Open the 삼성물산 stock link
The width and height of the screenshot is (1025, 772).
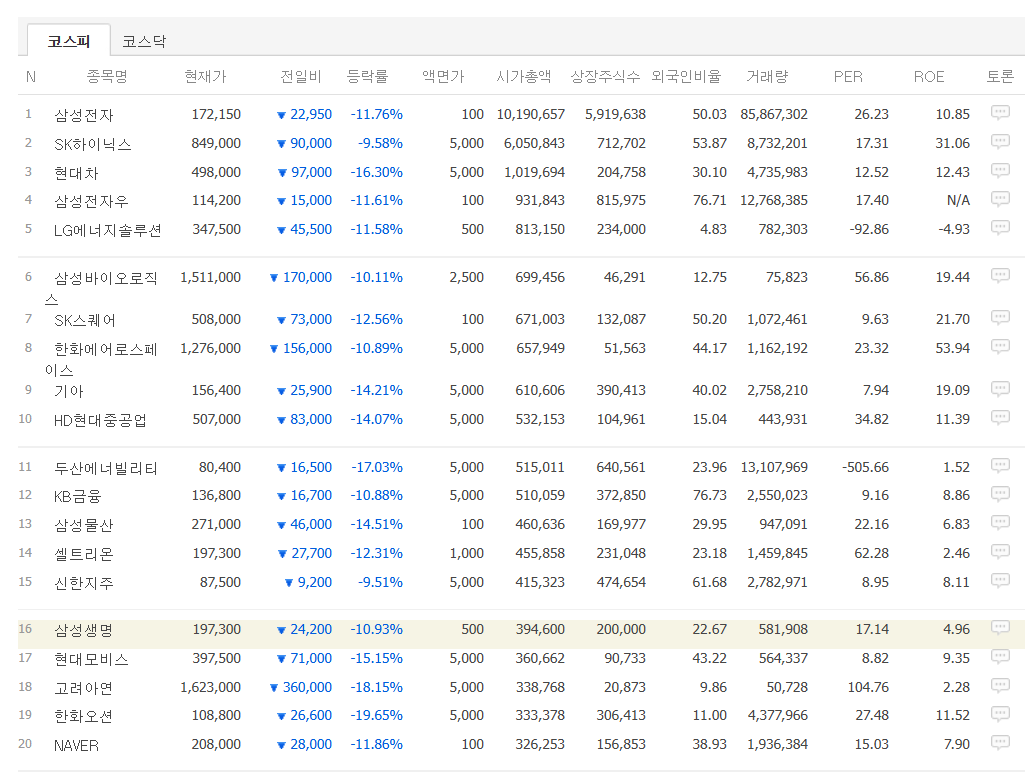[84, 525]
